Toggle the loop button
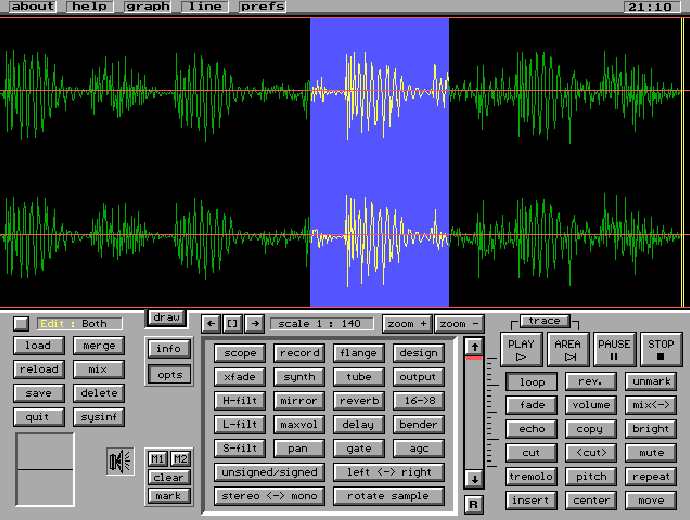690x520 pixels. [532, 382]
